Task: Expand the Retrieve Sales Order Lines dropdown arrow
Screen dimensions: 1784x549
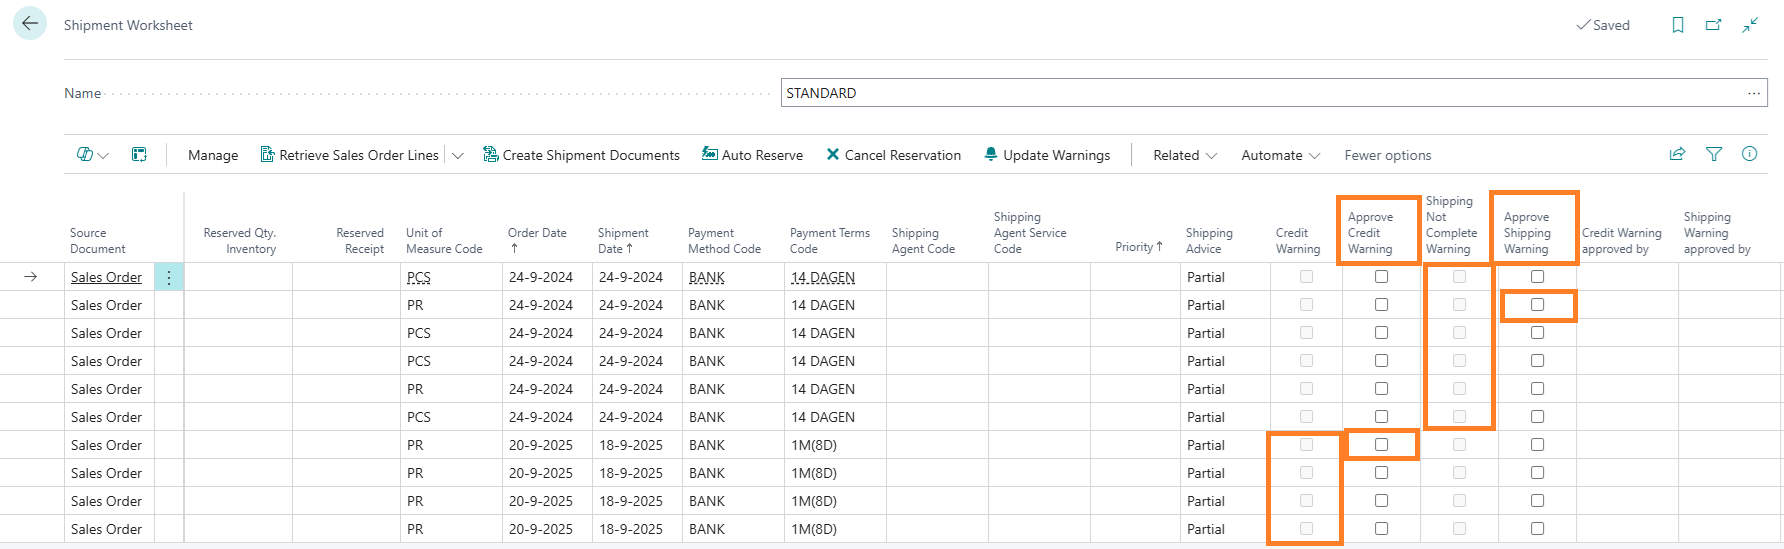Action: 458,156
